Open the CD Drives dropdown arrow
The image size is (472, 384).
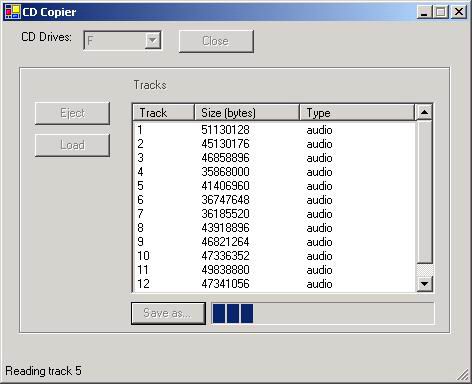(153, 41)
